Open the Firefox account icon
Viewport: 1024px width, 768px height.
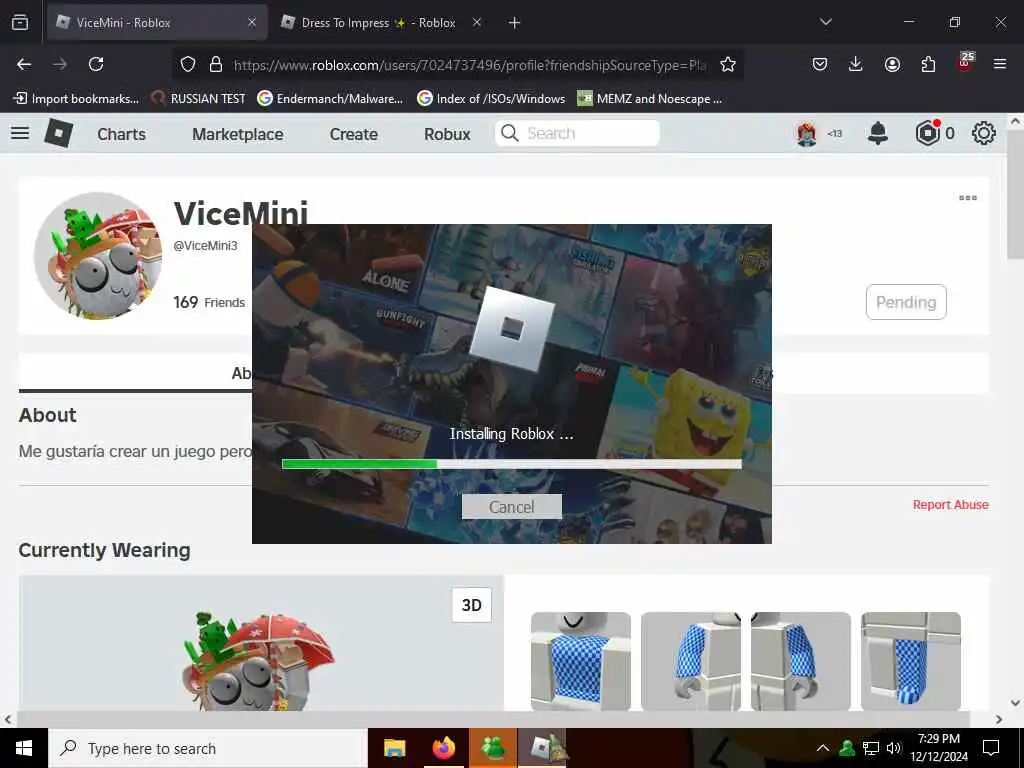(892, 64)
